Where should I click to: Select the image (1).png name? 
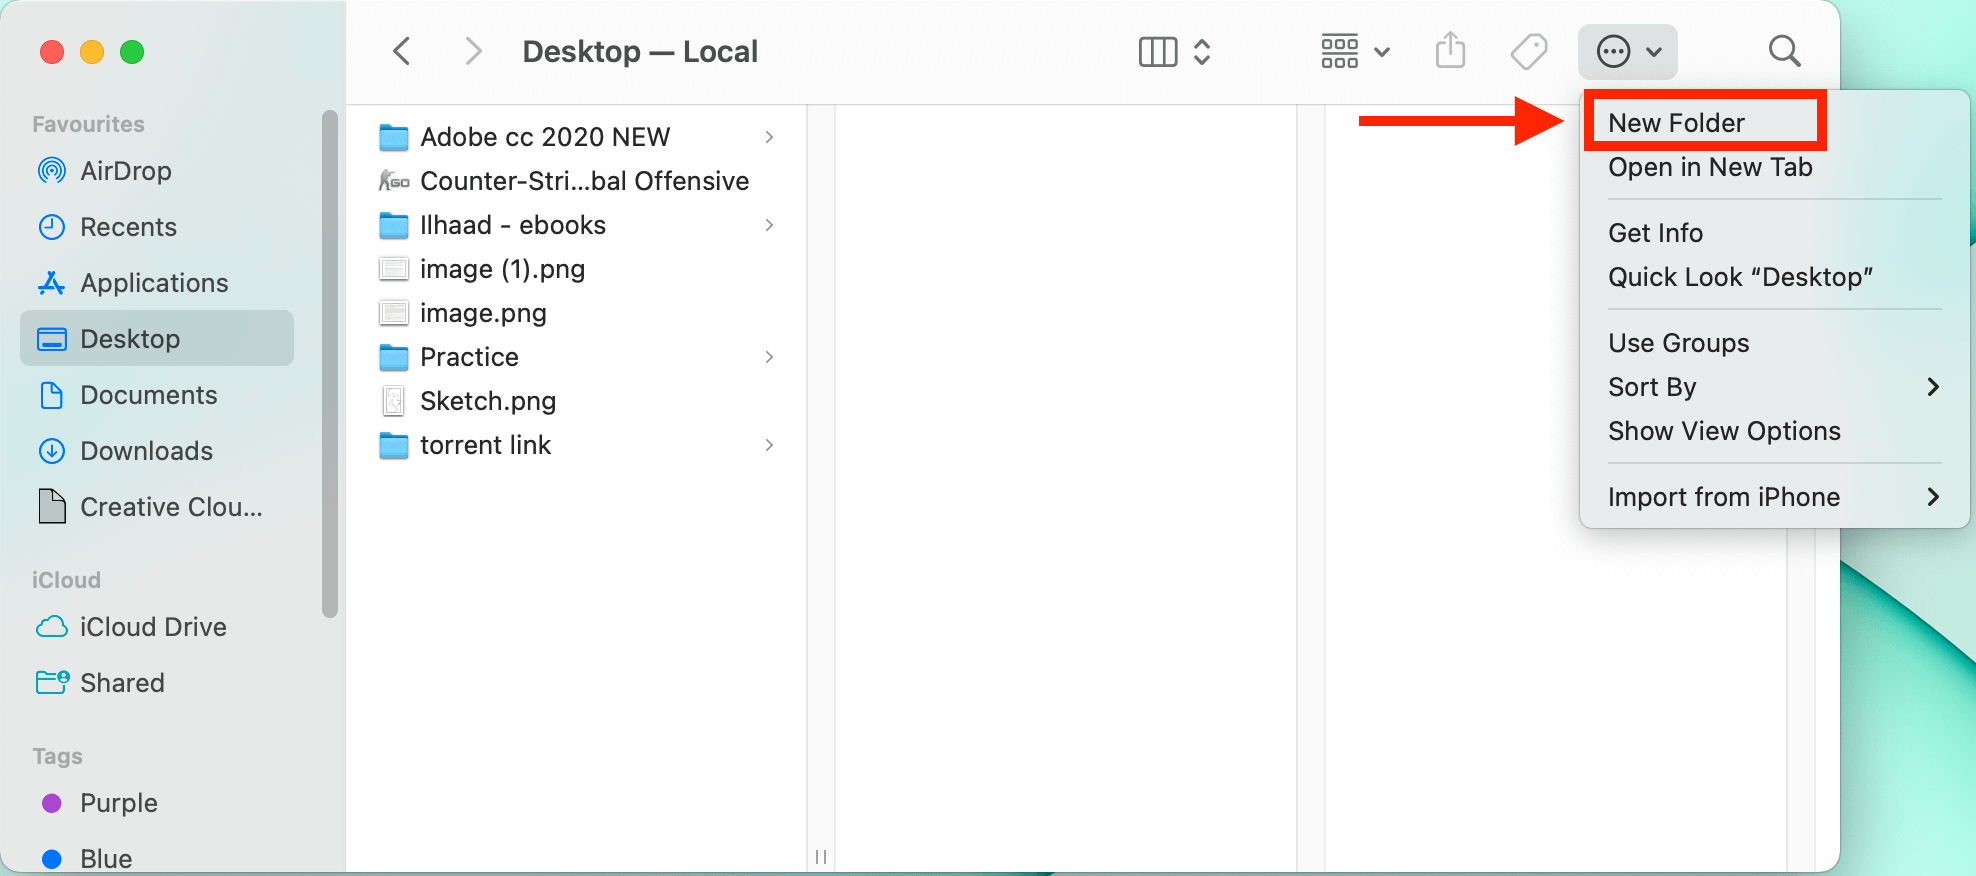(502, 269)
